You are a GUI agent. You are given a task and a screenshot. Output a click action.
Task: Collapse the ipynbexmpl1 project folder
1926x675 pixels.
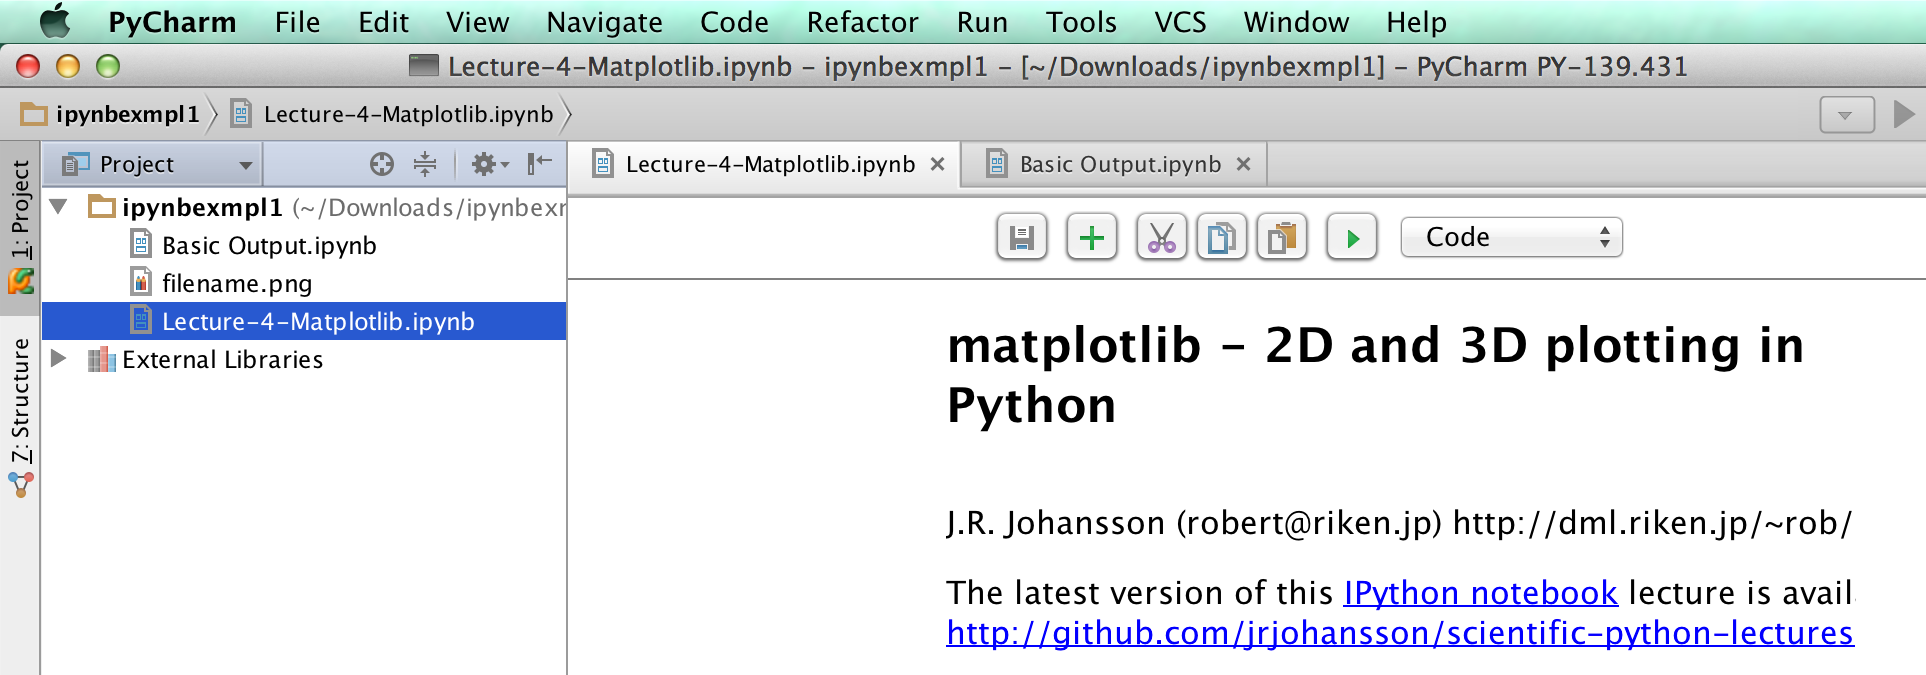[59, 207]
